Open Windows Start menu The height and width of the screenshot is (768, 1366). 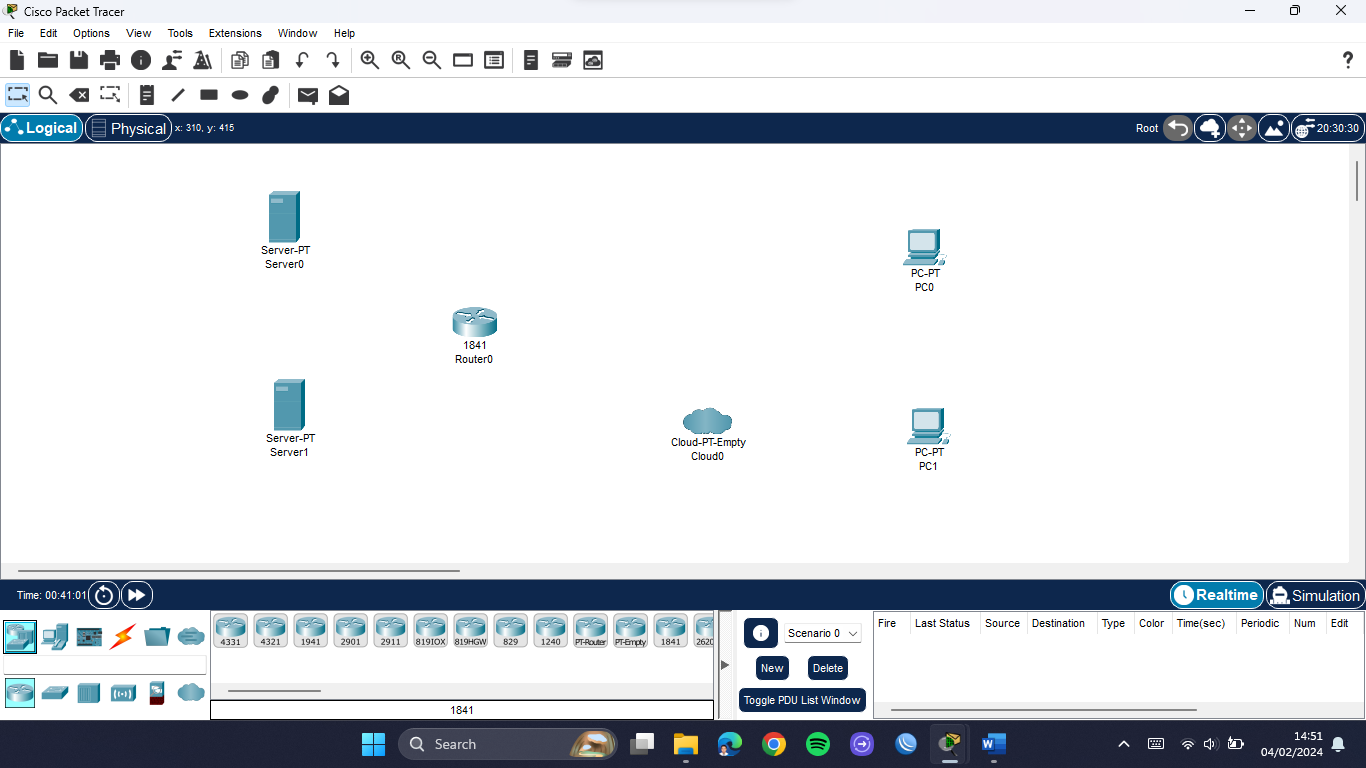[x=373, y=744]
